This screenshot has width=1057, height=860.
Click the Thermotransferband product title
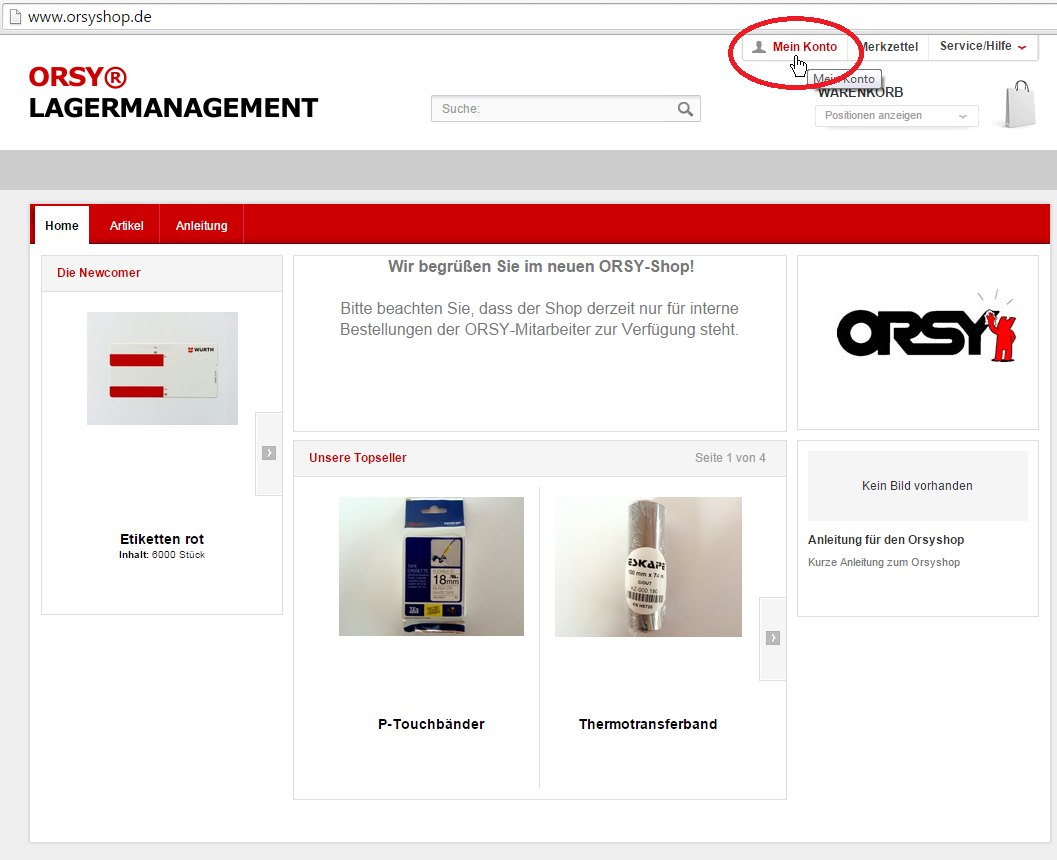pos(648,724)
